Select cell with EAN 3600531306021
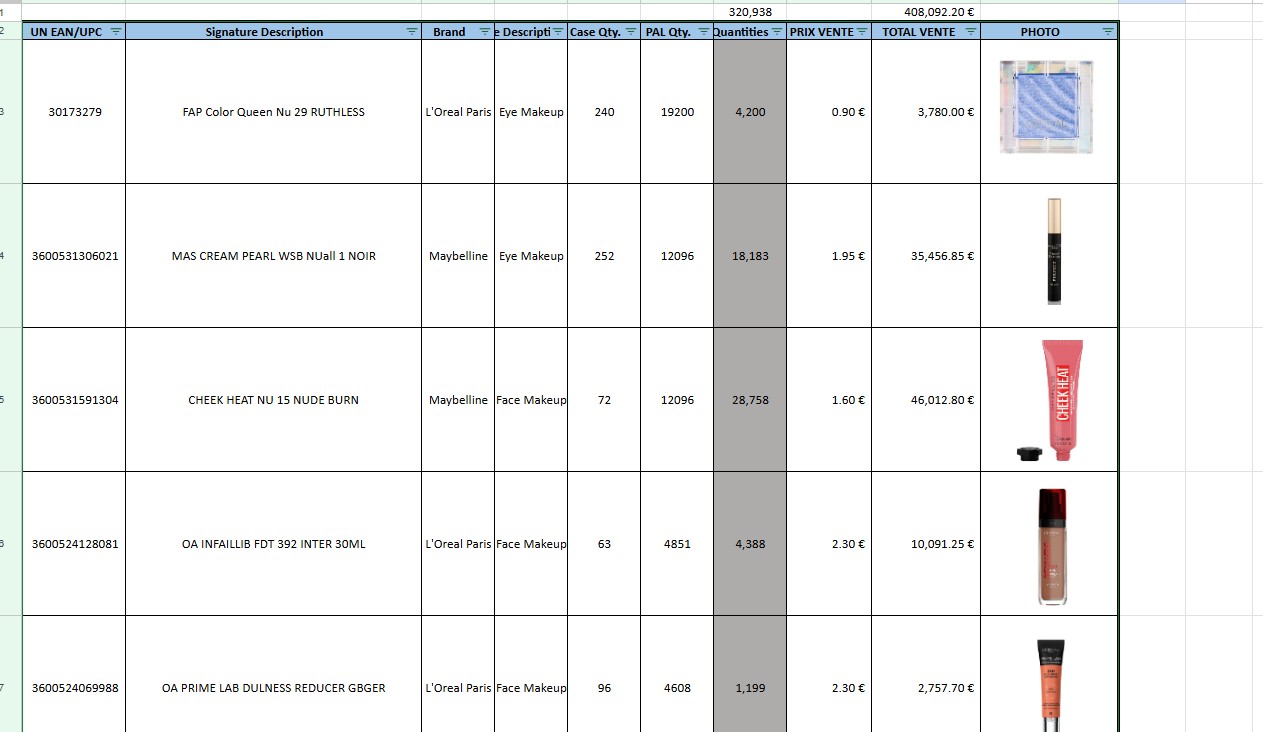The image size is (1263, 732). [x=75, y=256]
